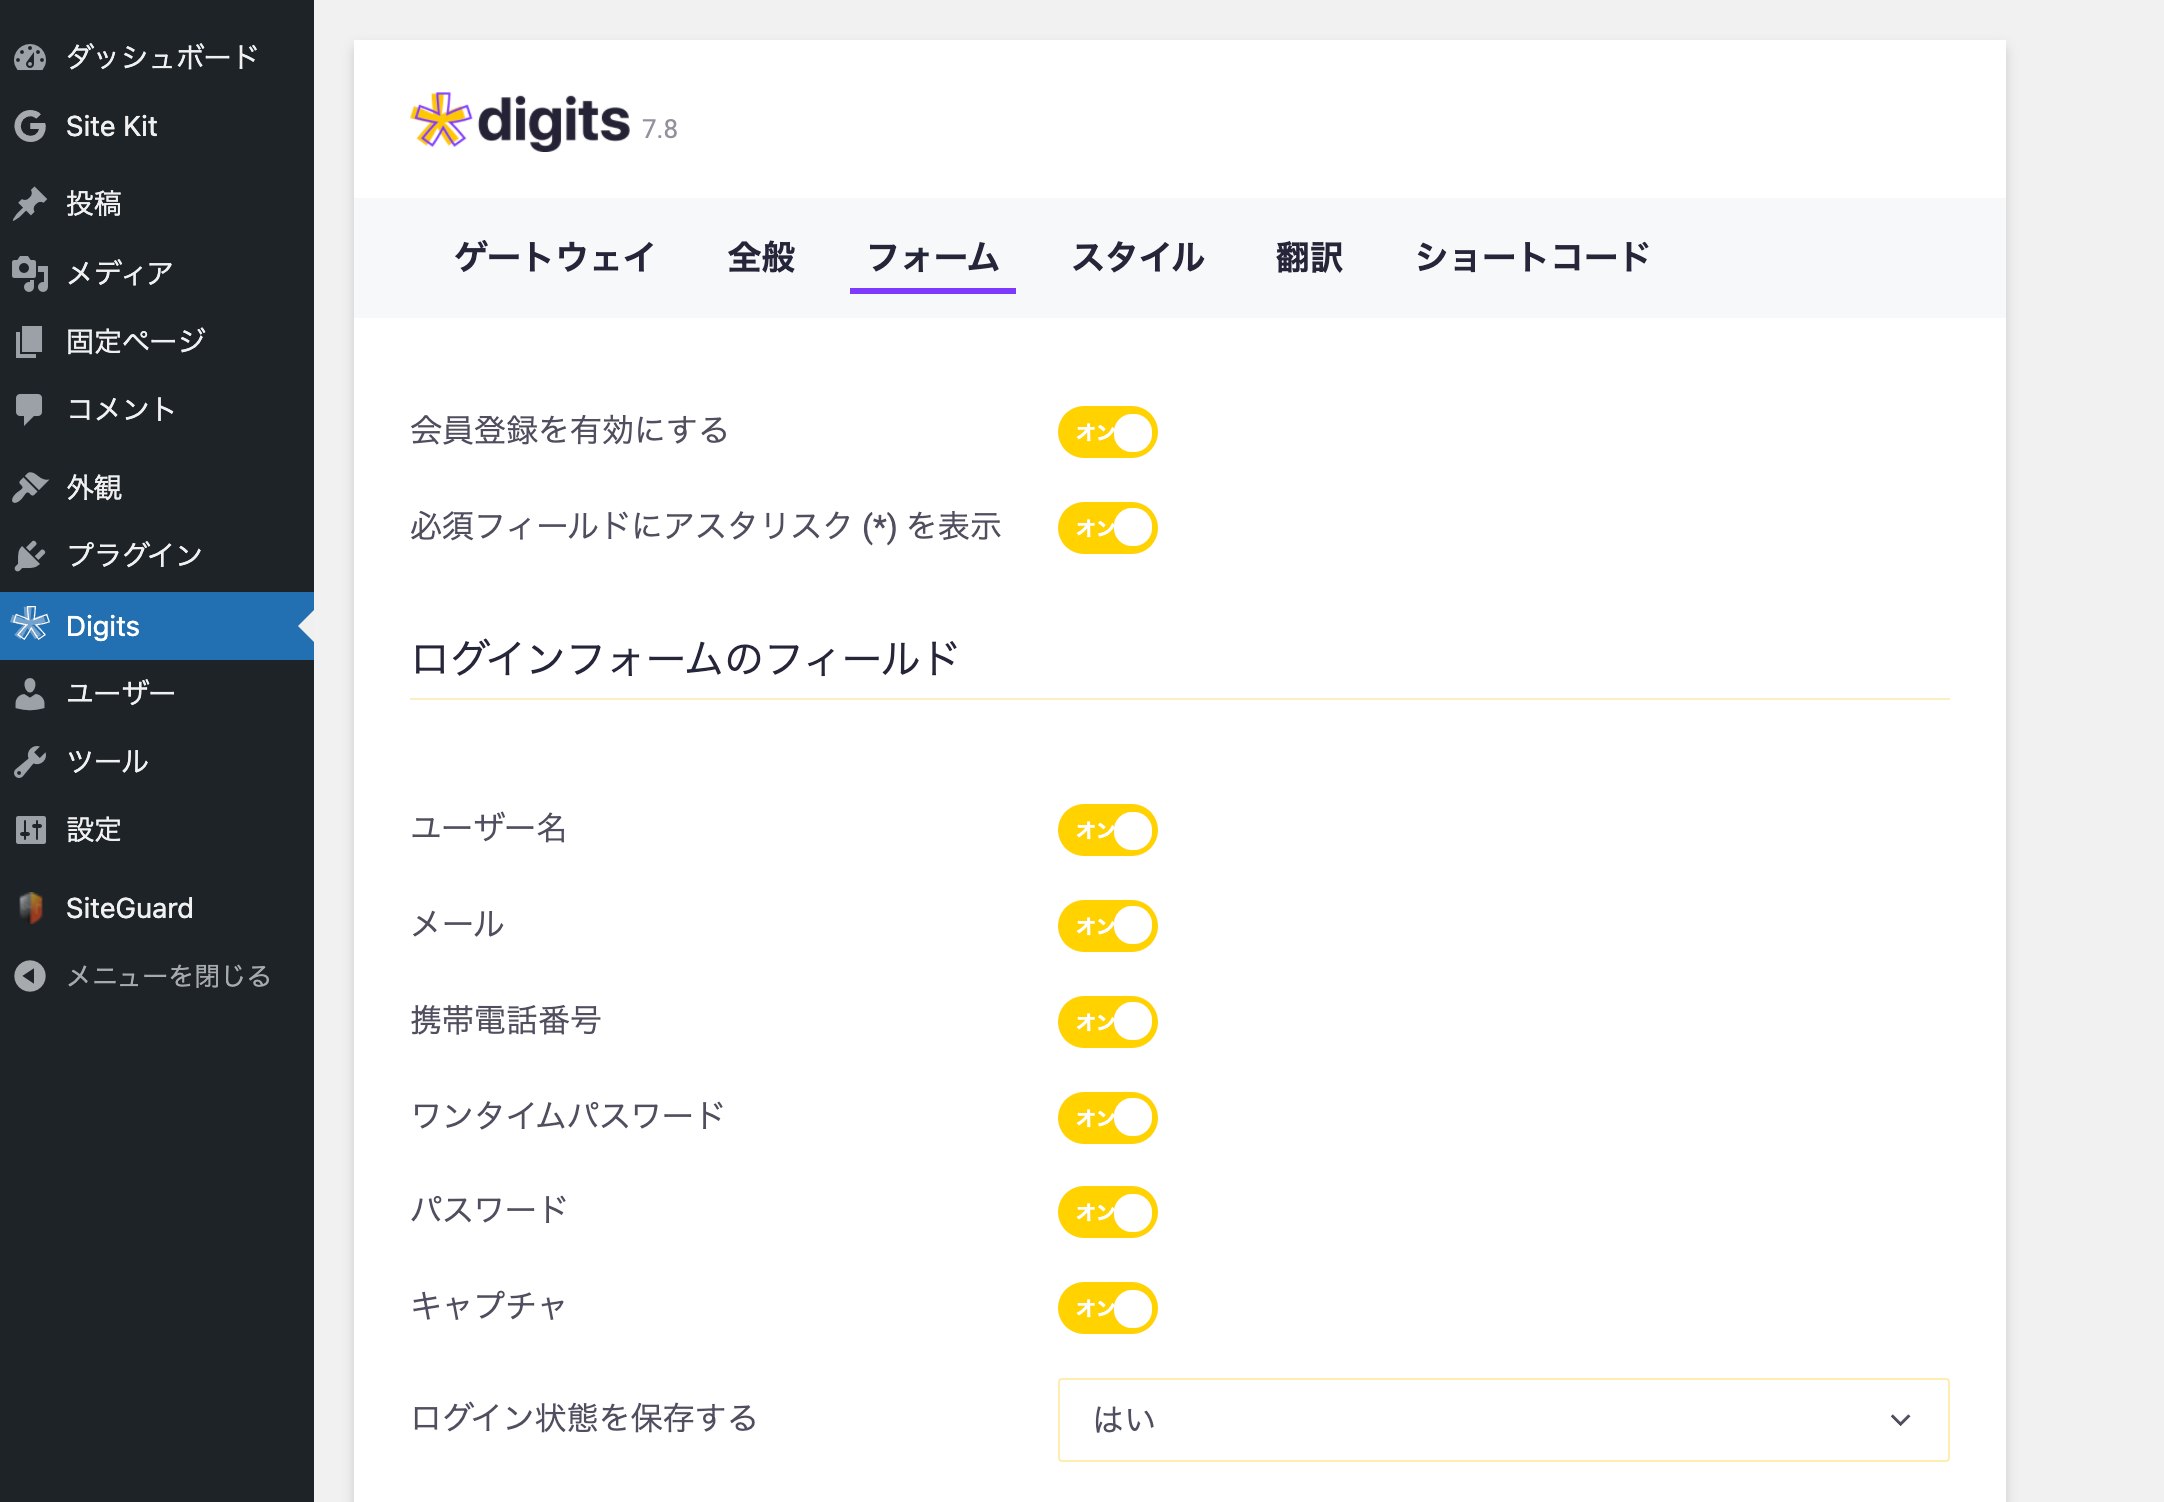Switch to the 全般 tab
The image size is (2164, 1502).
761,258
